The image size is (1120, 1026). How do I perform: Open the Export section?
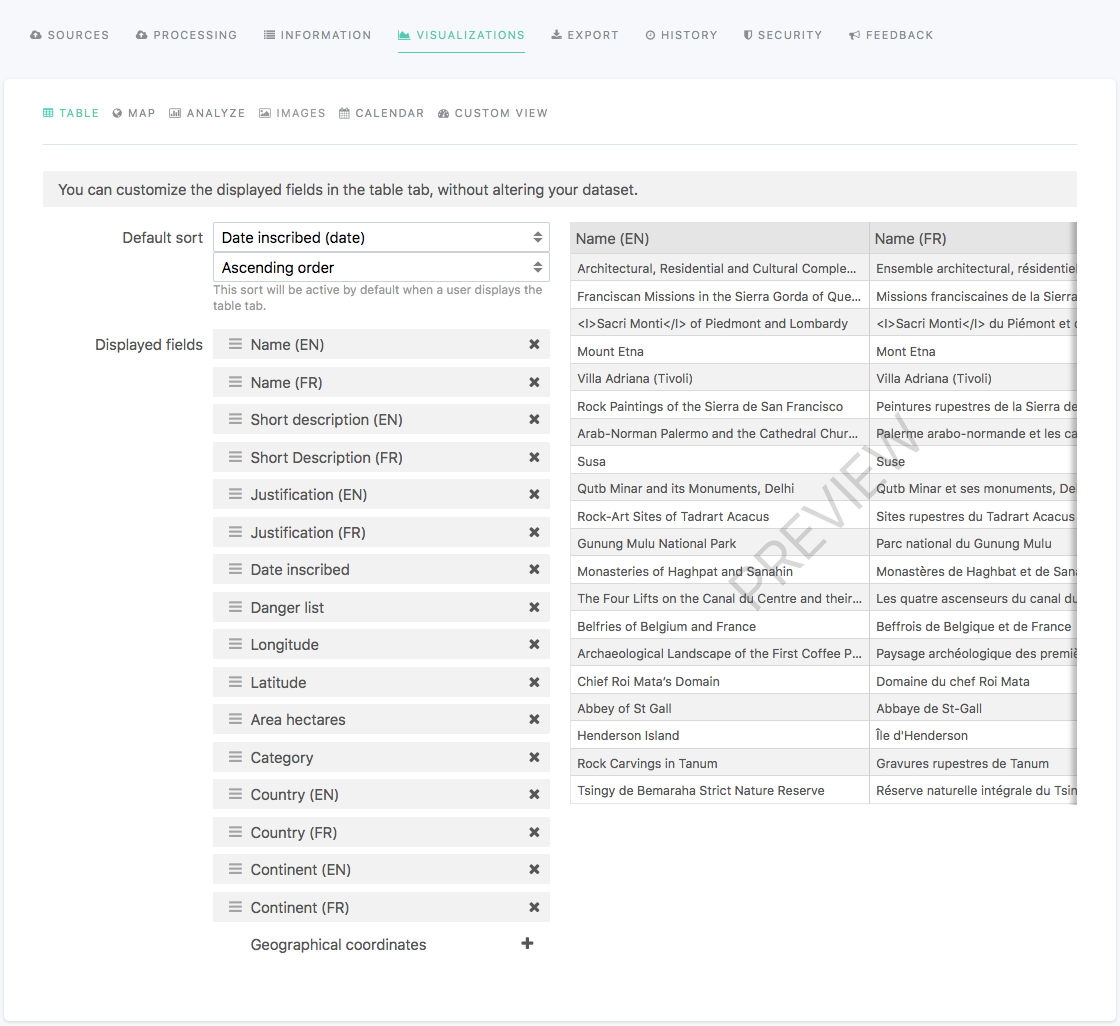[585, 35]
